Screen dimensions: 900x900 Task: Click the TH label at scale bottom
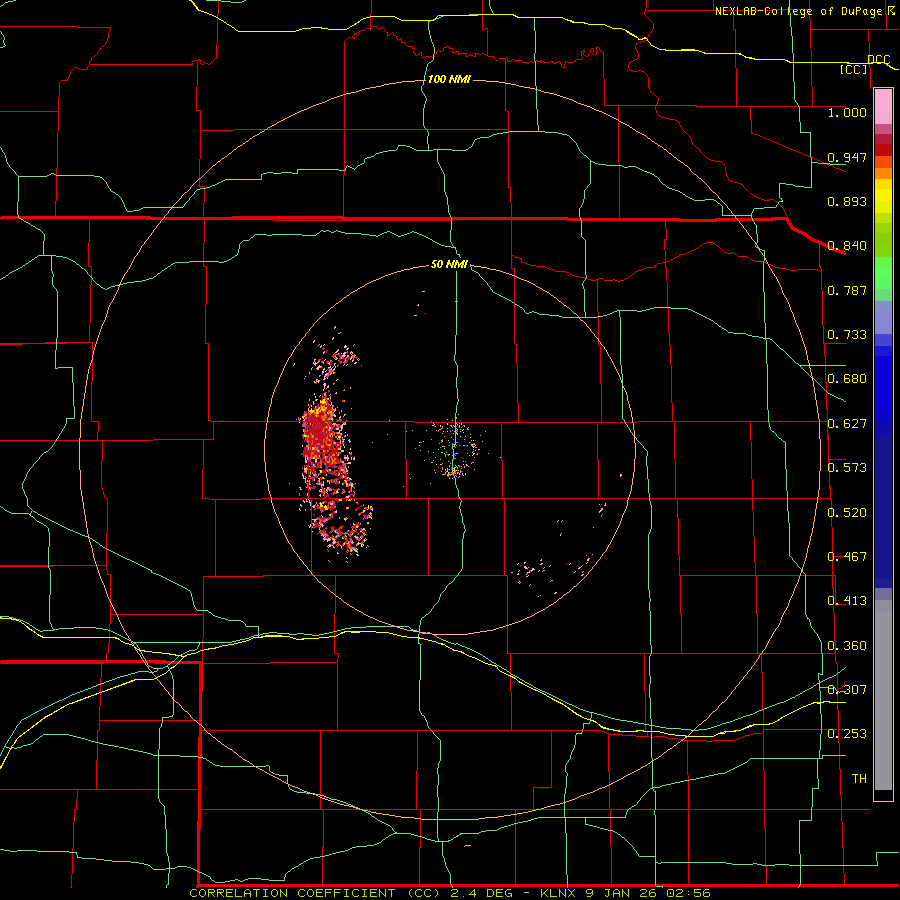point(859,779)
